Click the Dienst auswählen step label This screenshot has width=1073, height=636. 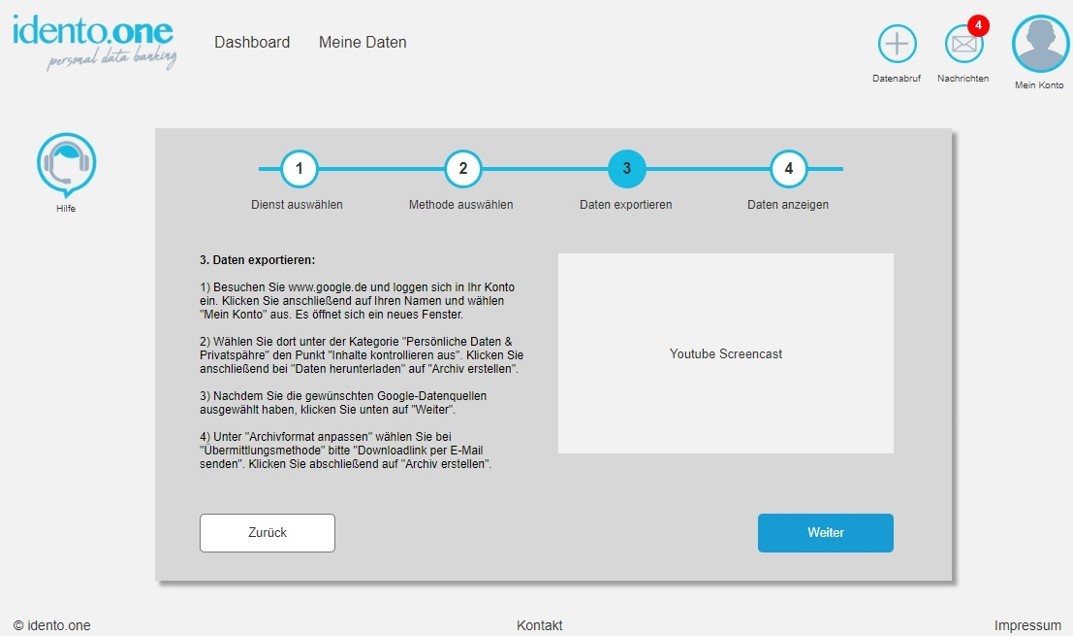(x=297, y=205)
